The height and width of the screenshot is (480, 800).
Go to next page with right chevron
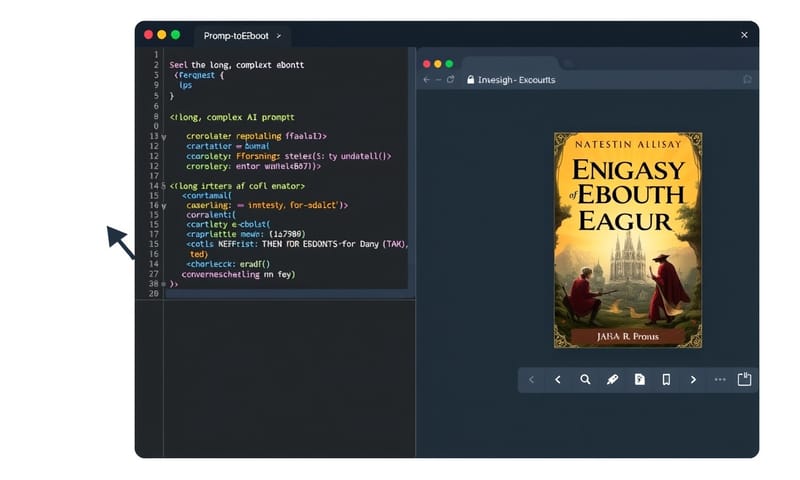[693, 380]
